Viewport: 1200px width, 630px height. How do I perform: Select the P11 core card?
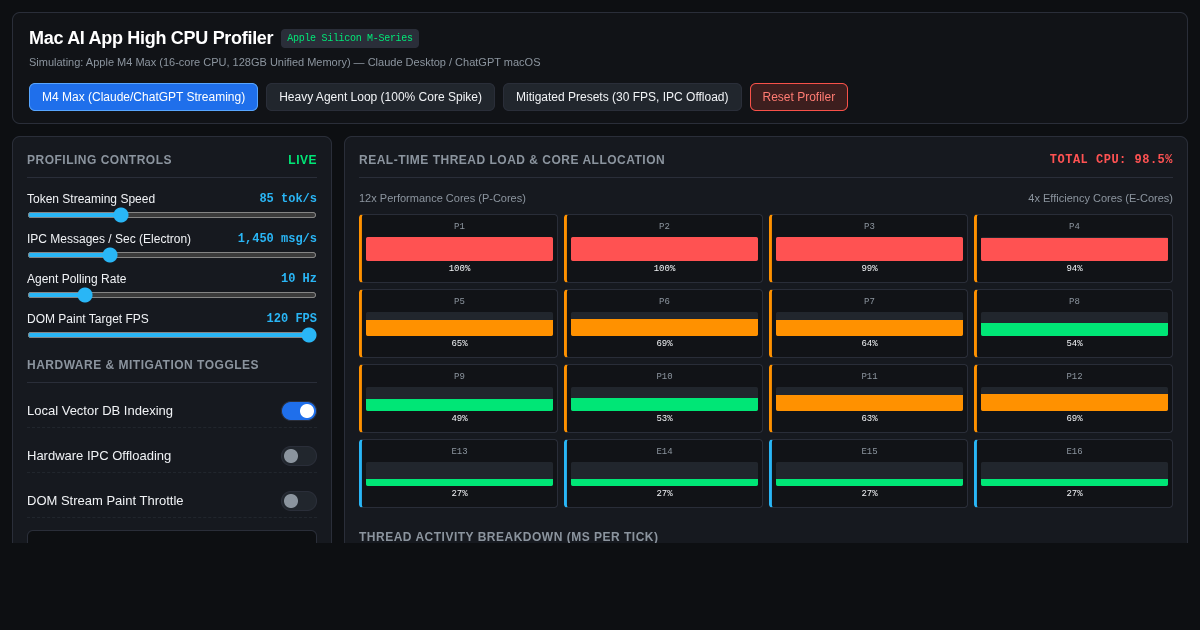[x=869, y=399]
